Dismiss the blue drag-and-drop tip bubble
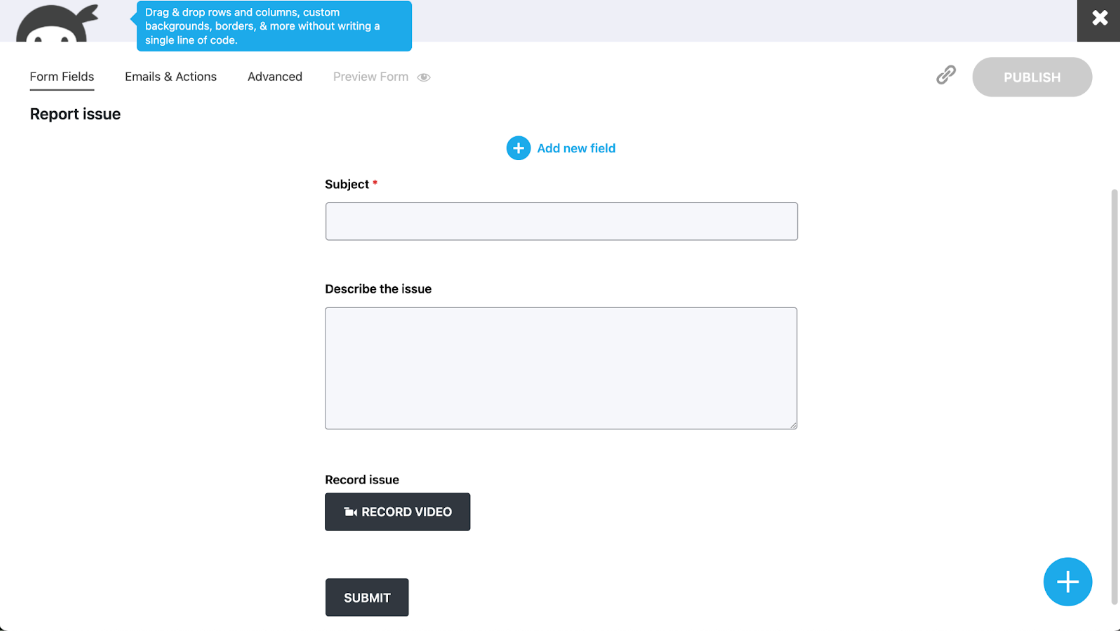Viewport: 1120px width, 636px height. [x=273, y=26]
